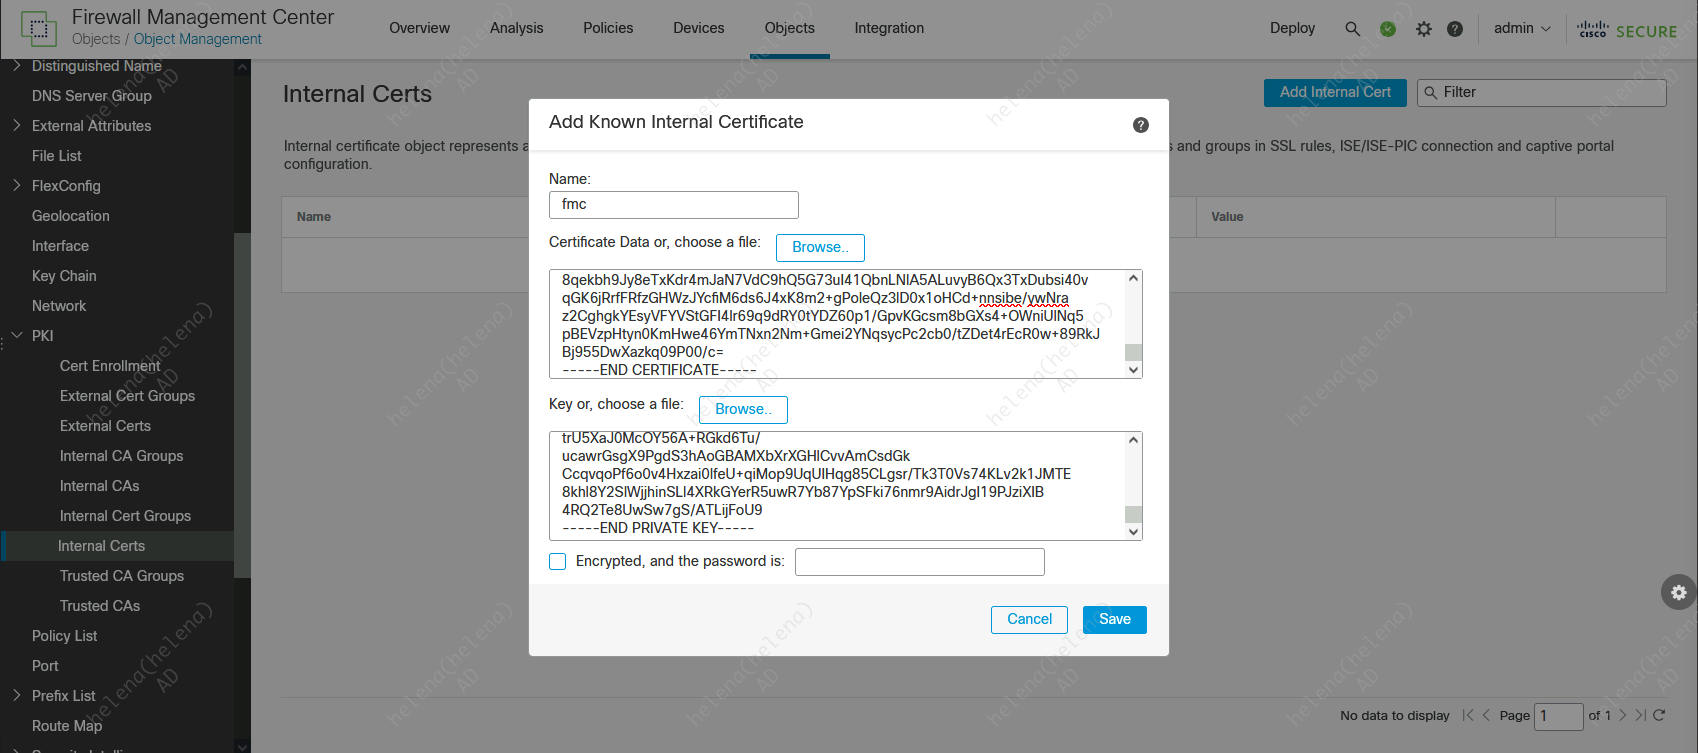Expand the External Attributes node
Screen dimensions: 1698x753
point(17,126)
